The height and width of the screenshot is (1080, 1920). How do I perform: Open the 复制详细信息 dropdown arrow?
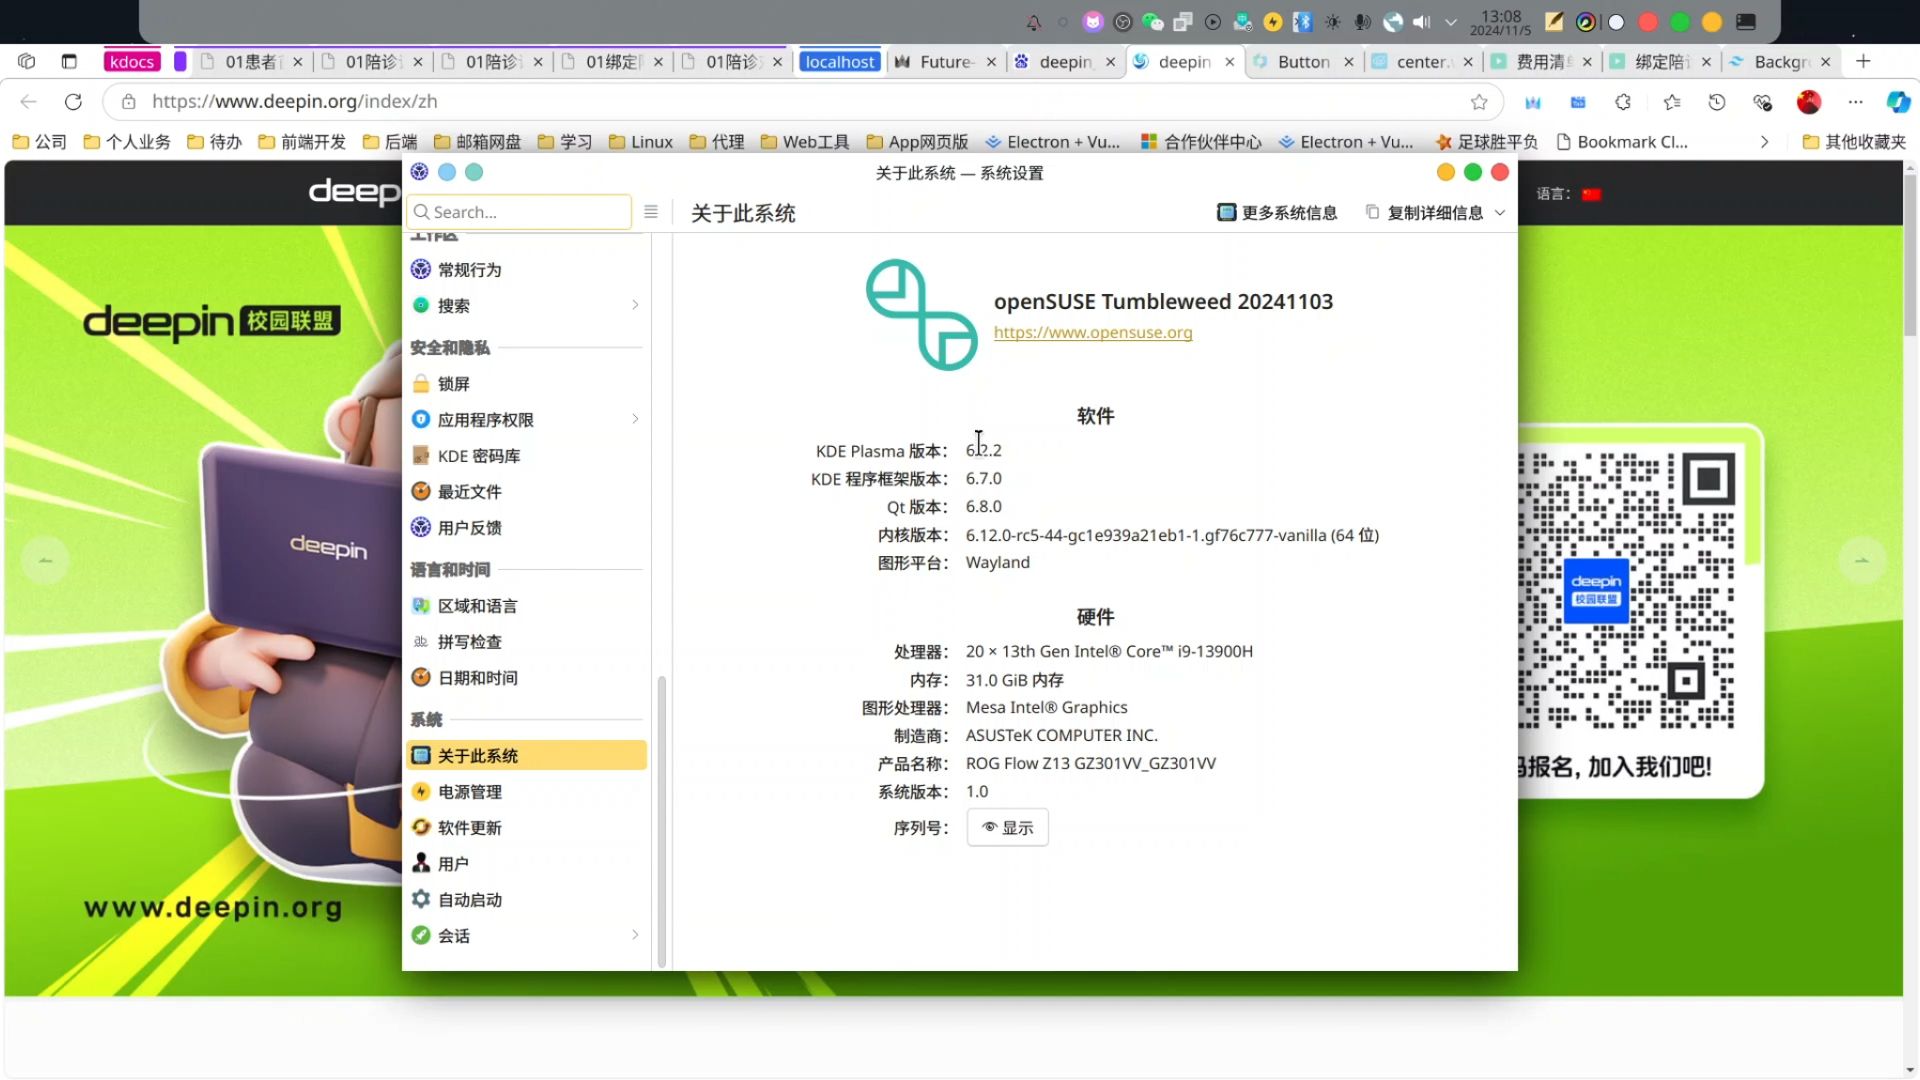click(x=1500, y=213)
